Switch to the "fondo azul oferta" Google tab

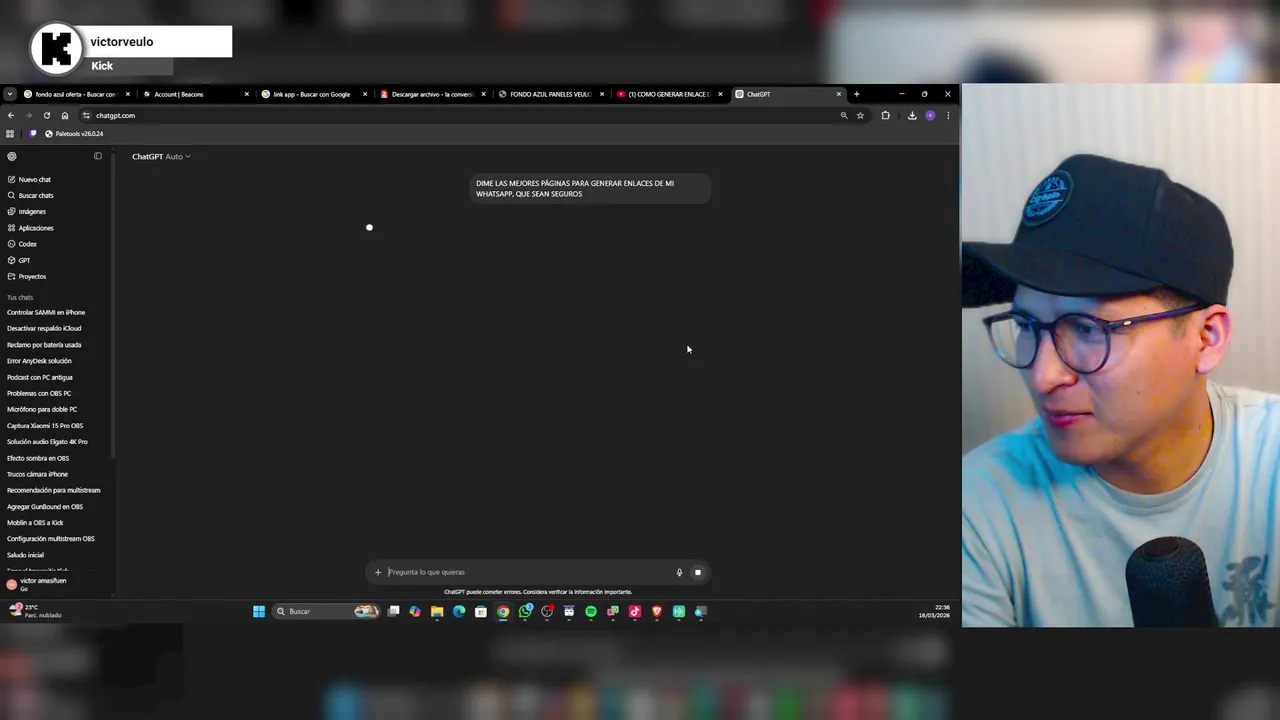(77, 94)
